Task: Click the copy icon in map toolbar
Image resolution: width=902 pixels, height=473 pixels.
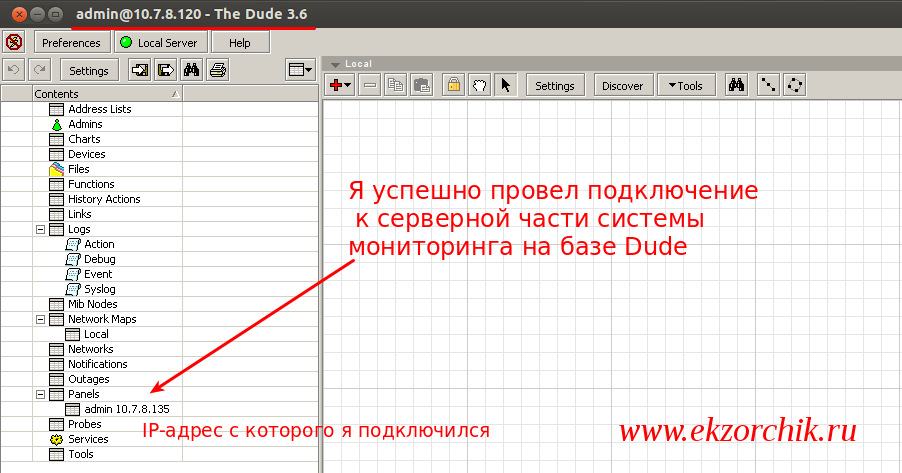Action: pyautogui.click(x=396, y=85)
